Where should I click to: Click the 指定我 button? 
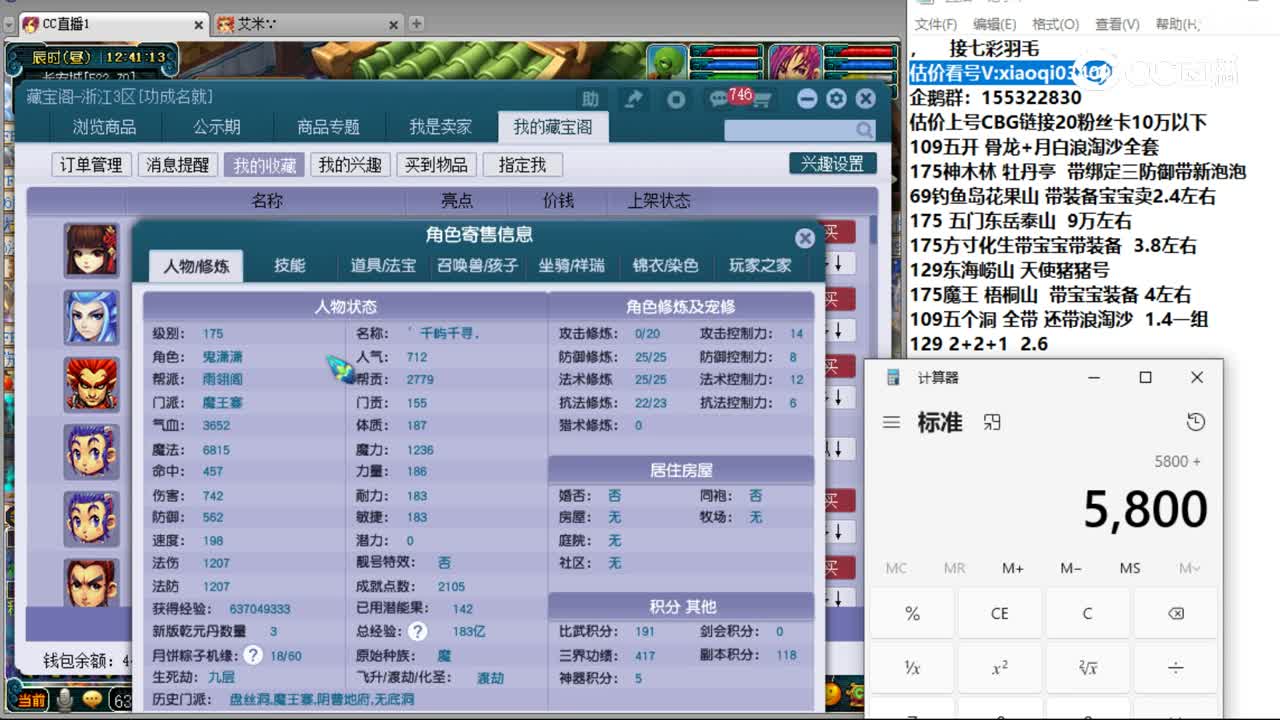[522, 165]
